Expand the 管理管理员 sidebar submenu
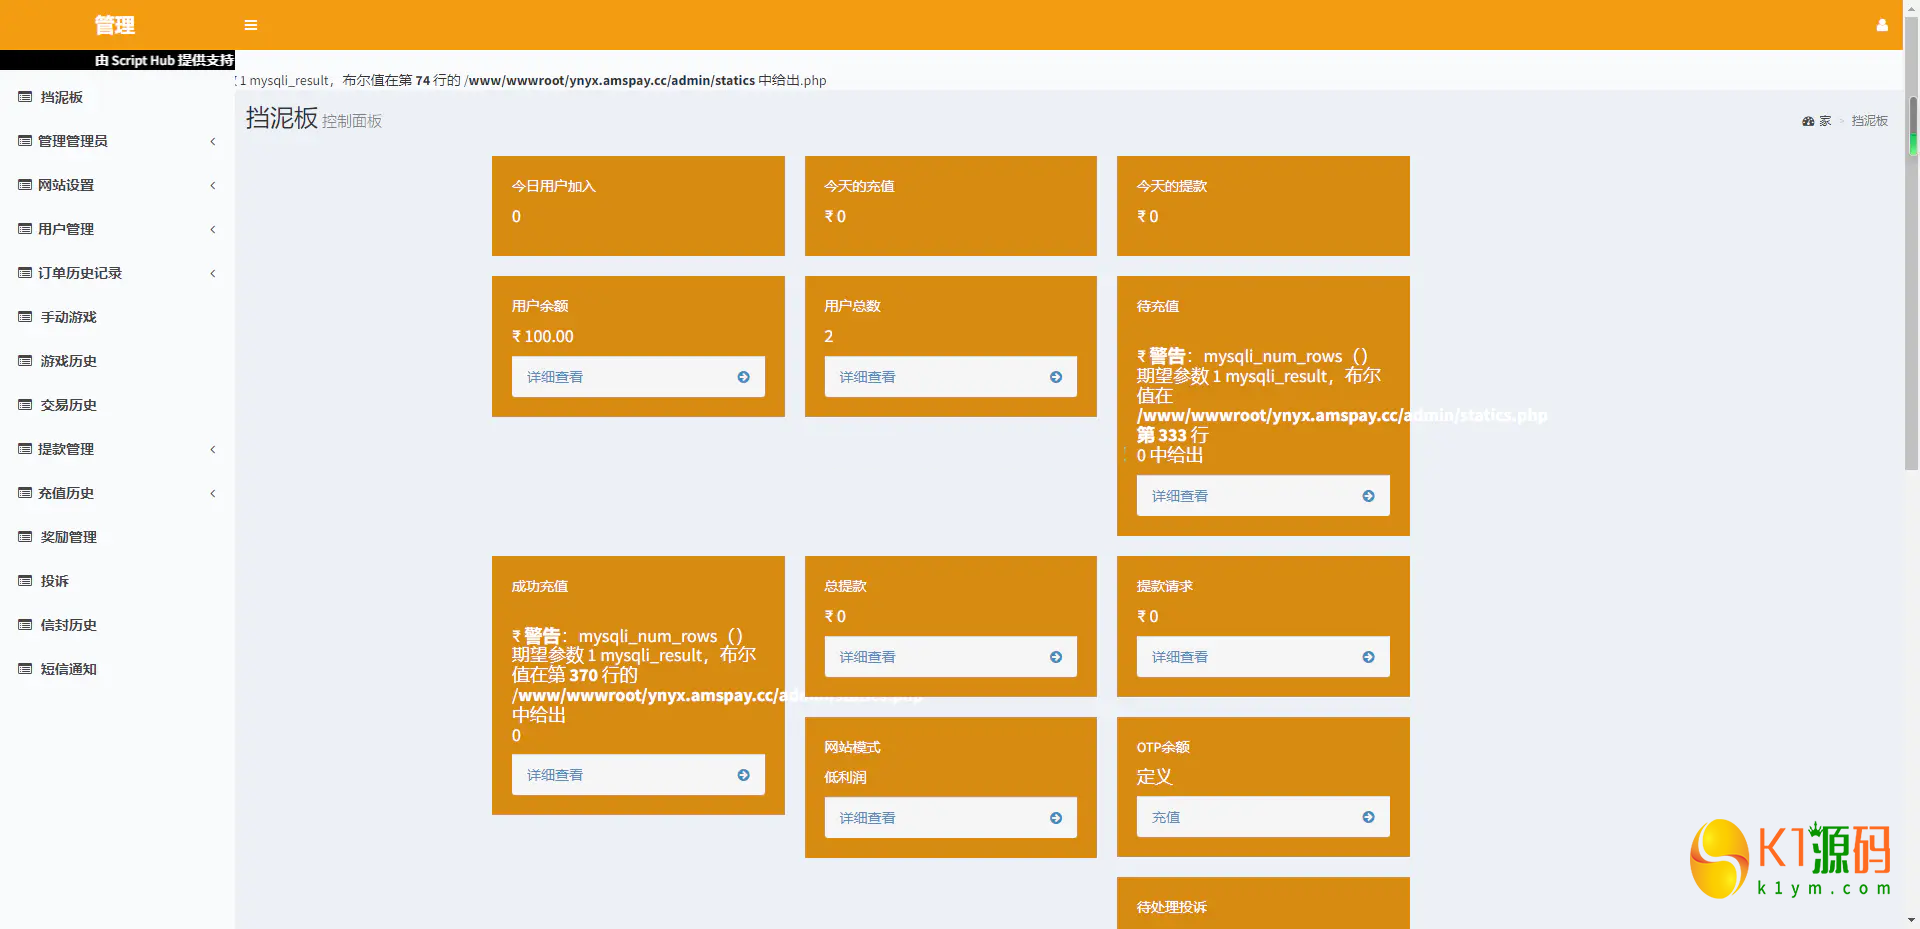Image resolution: width=1920 pixels, height=929 pixels. (212, 141)
